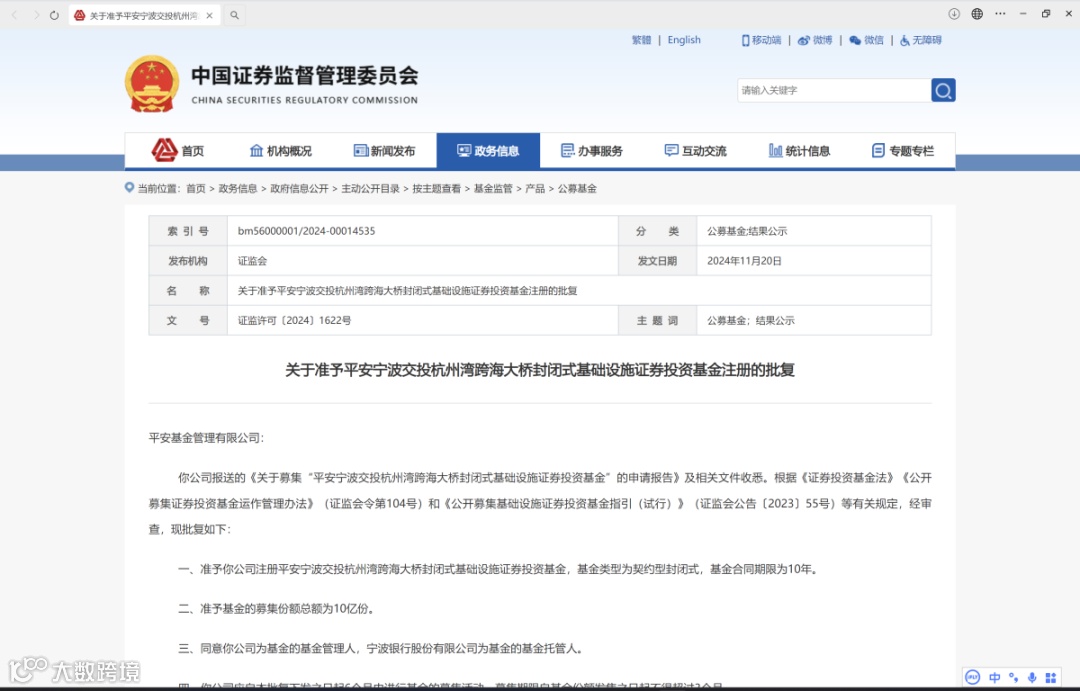The height and width of the screenshot is (691, 1080).
Task: Select the 政务信息 navigation tab
Action: (x=488, y=151)
